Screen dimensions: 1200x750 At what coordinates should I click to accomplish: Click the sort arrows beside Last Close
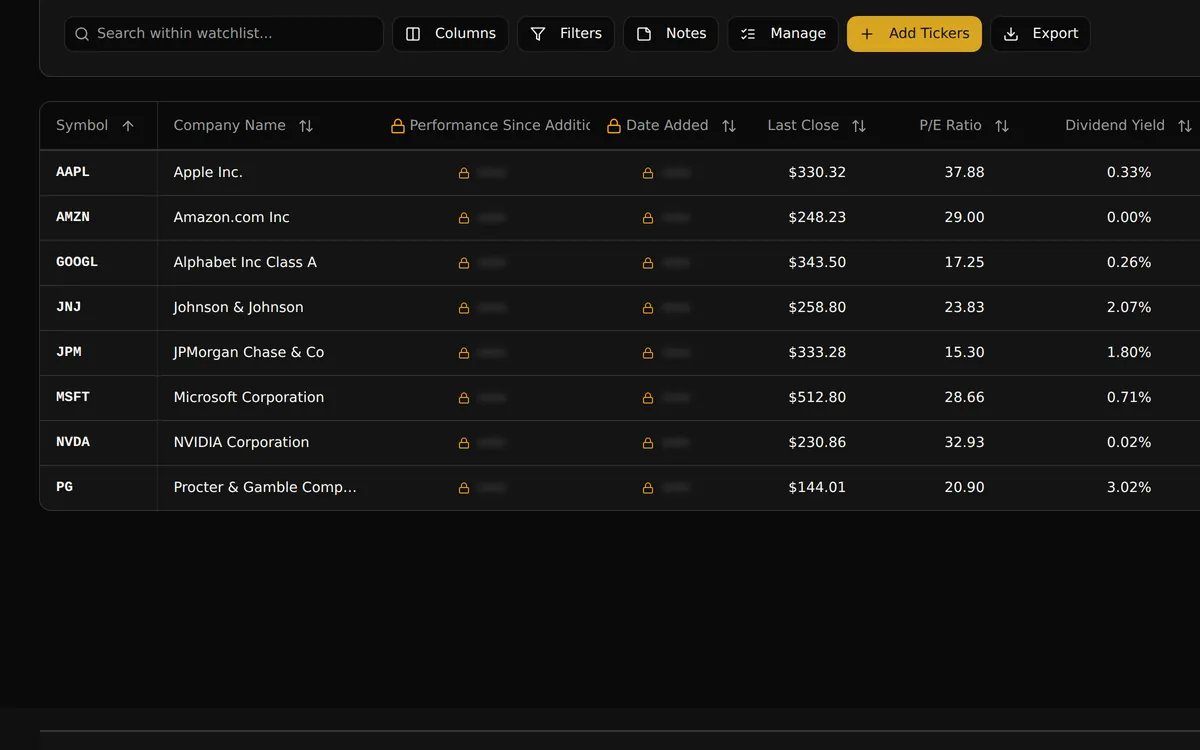[x=859, y=126]
